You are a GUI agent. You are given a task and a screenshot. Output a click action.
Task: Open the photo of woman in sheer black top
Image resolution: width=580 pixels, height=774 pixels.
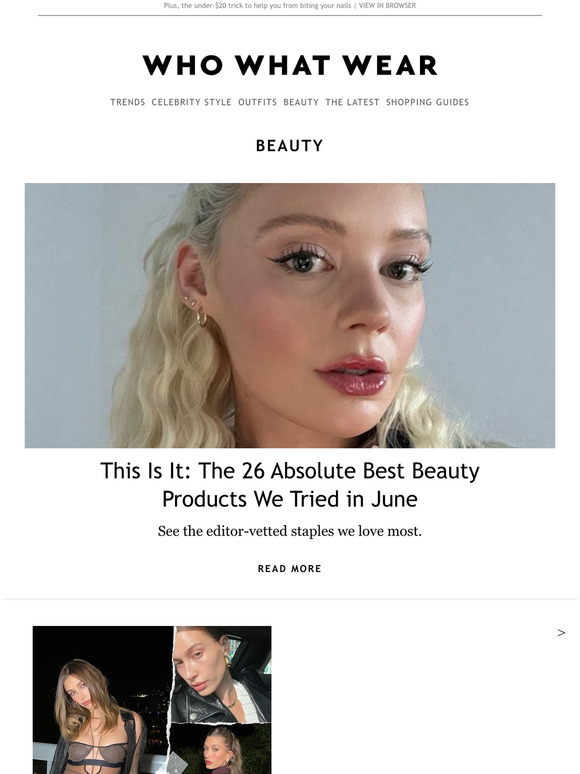tap(101, 701)
